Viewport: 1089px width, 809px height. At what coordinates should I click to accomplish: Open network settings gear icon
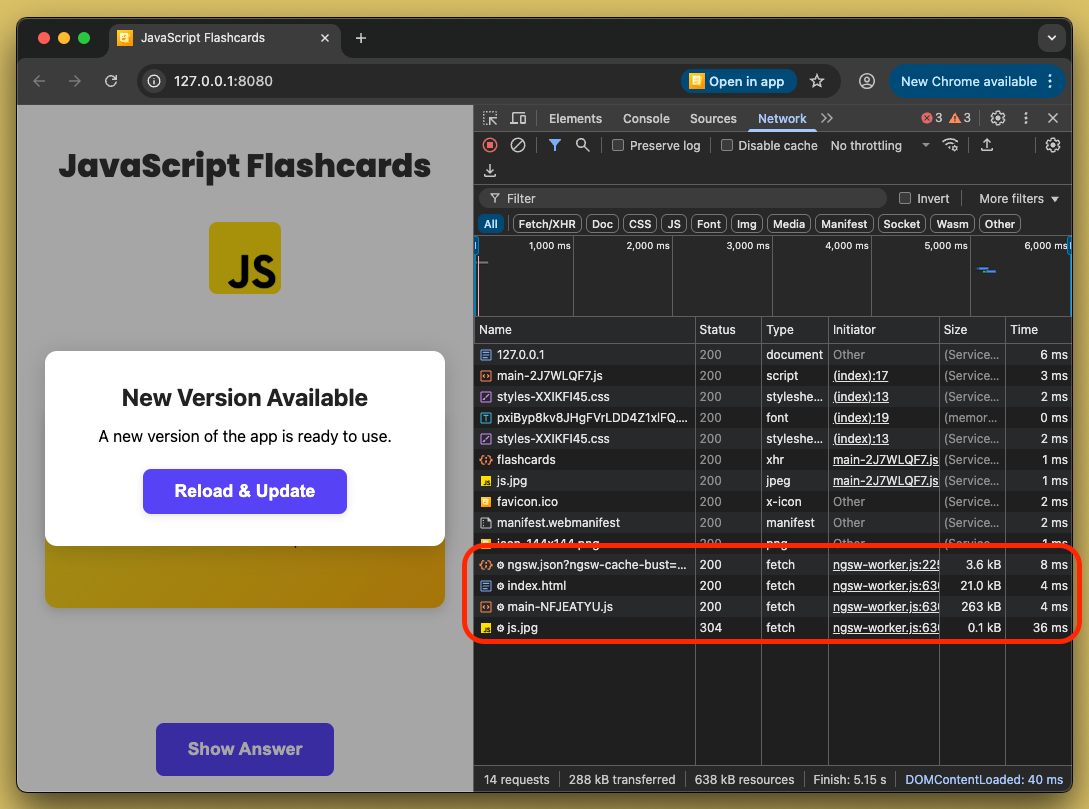(x=1053, y=145)
